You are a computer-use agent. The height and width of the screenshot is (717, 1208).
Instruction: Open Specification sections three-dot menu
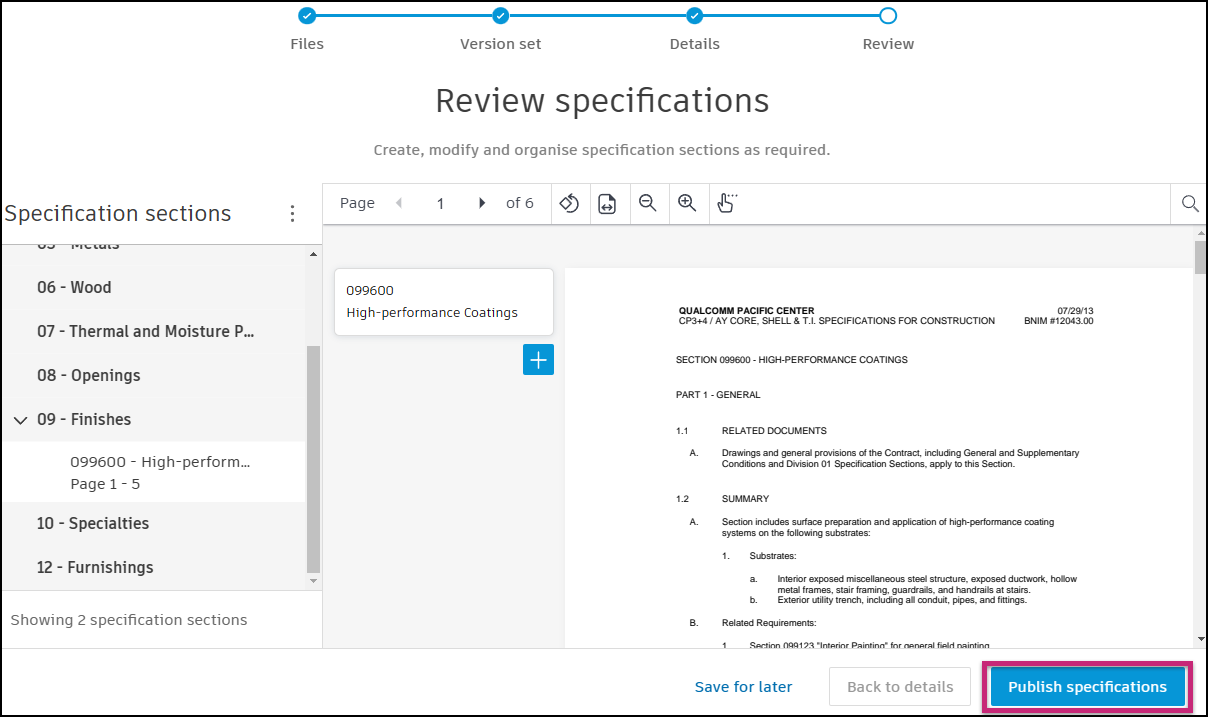click(292, 214)
